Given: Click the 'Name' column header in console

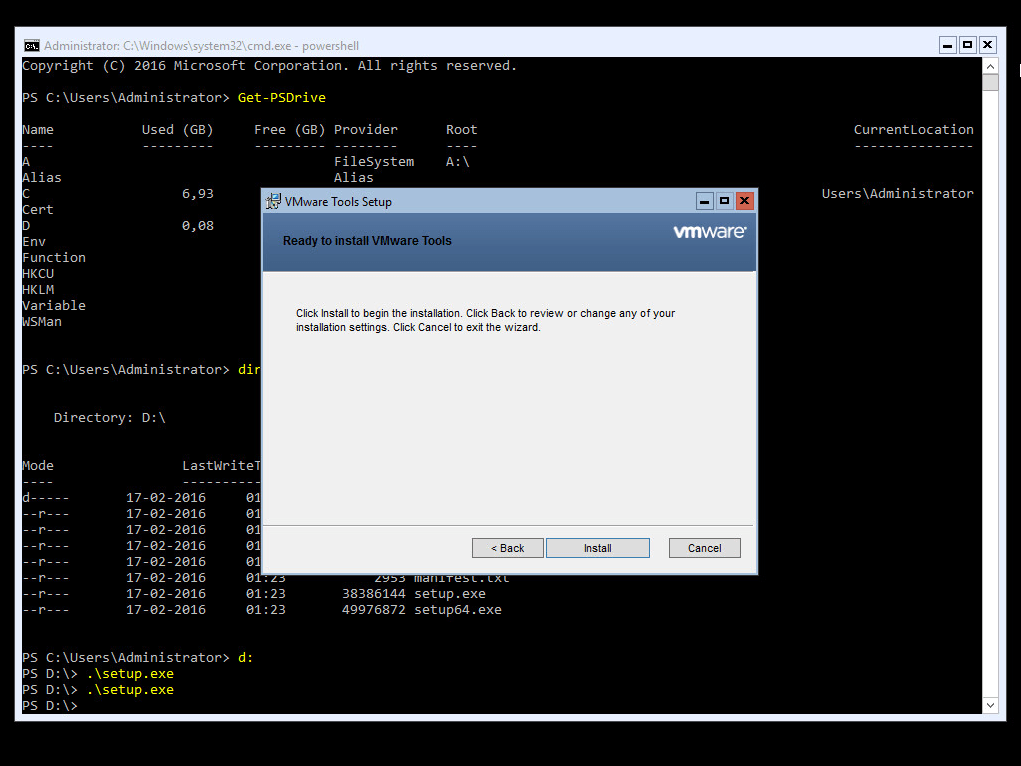Looking at the screenshot, I should click(x=38, y=130).
